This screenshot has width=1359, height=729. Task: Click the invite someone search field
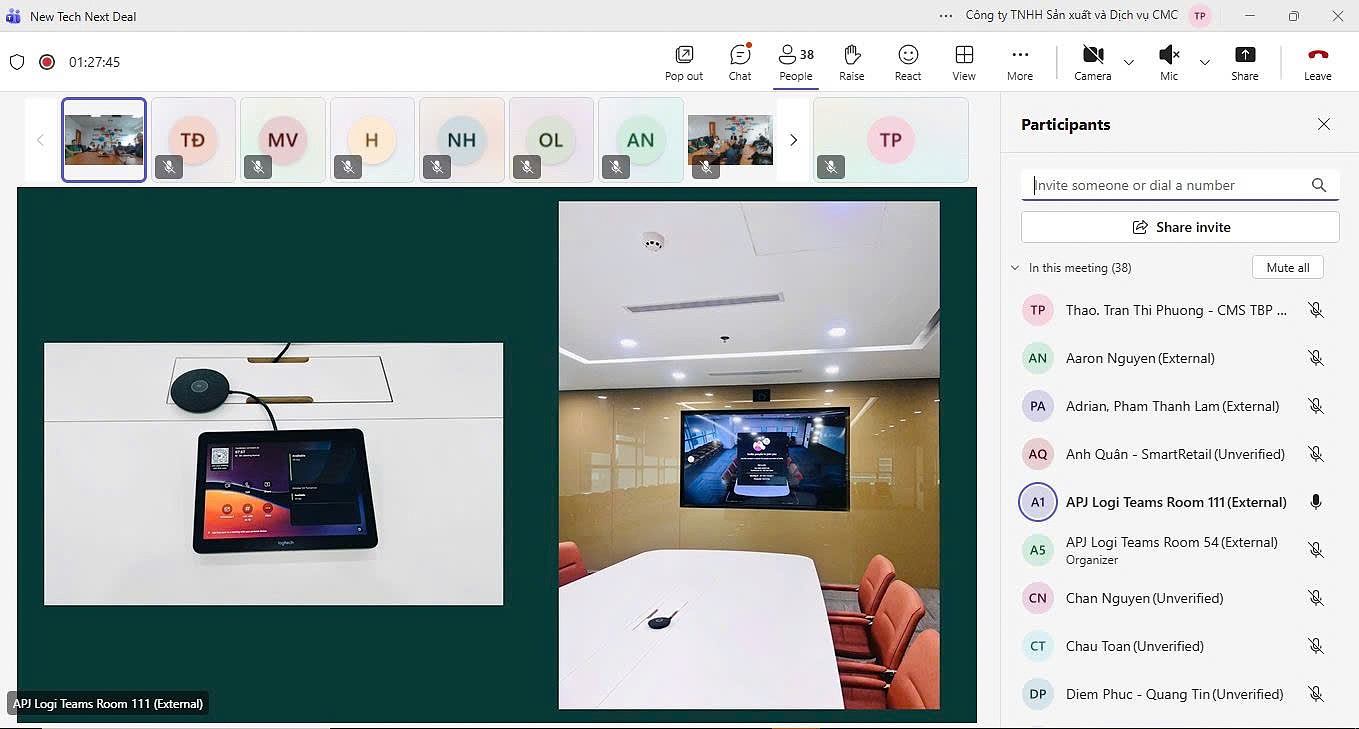pos(1165,185)
